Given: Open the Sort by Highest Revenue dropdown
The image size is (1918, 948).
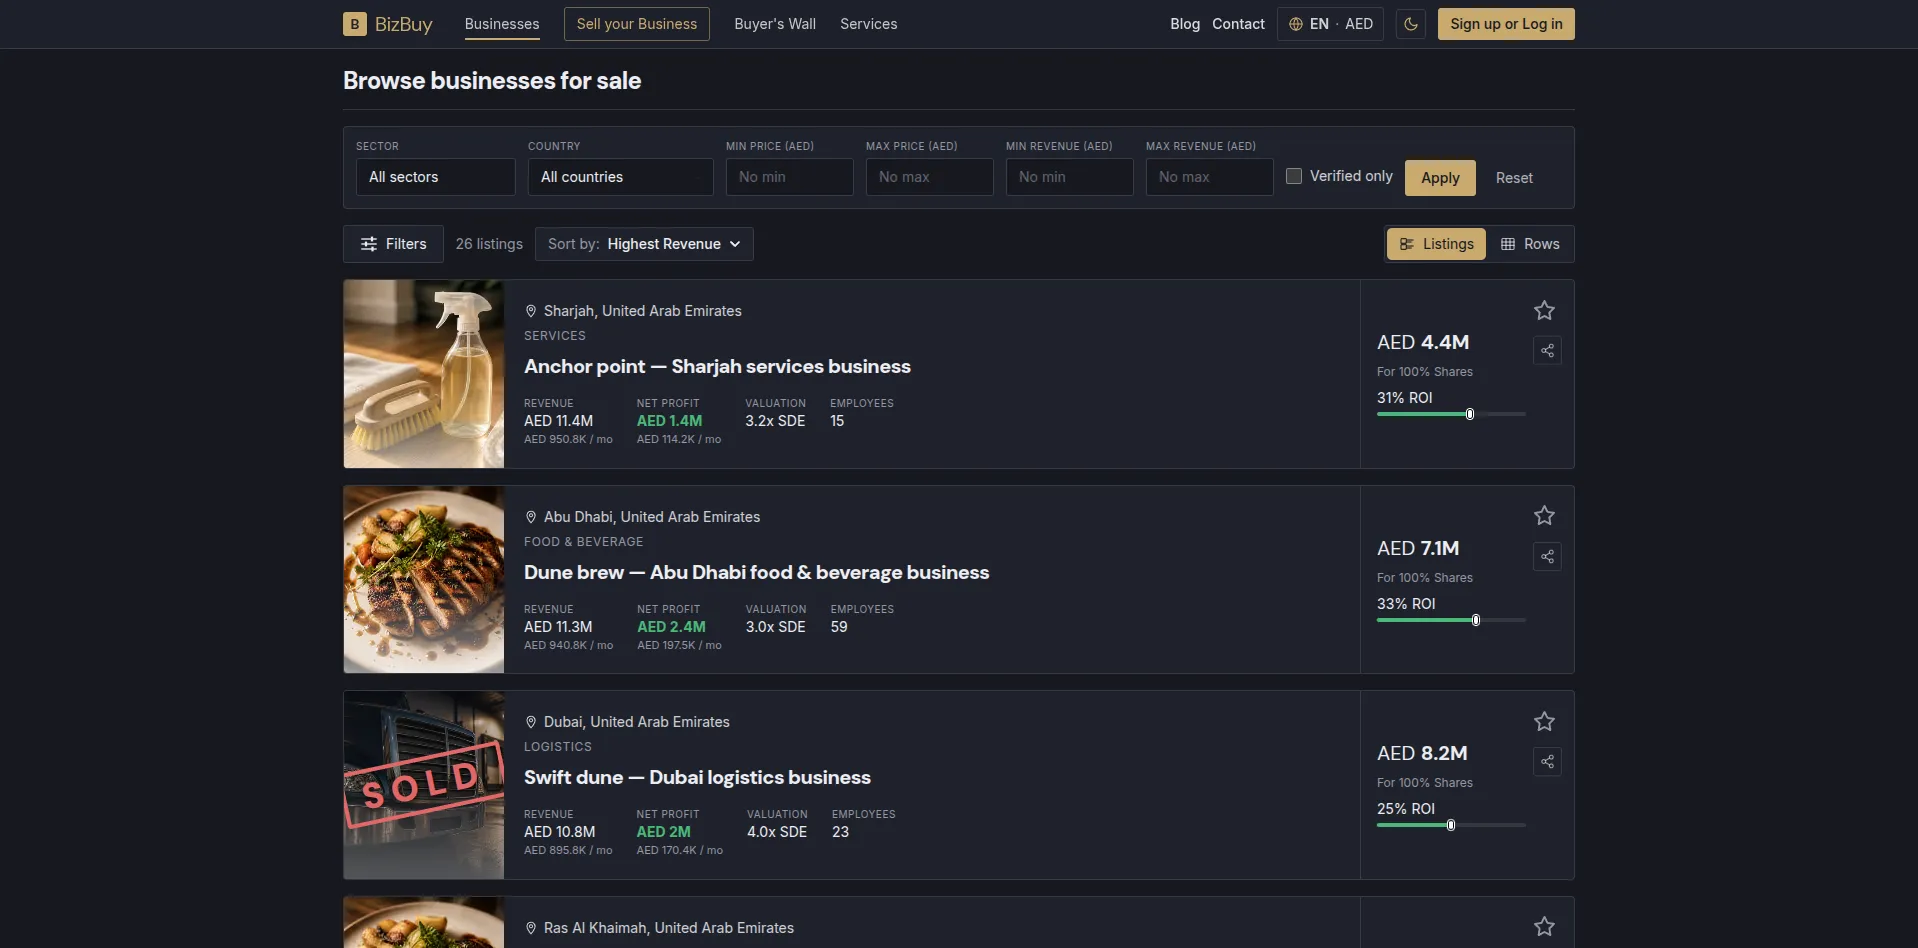Looking at the screenshot, I should point(644,244).
